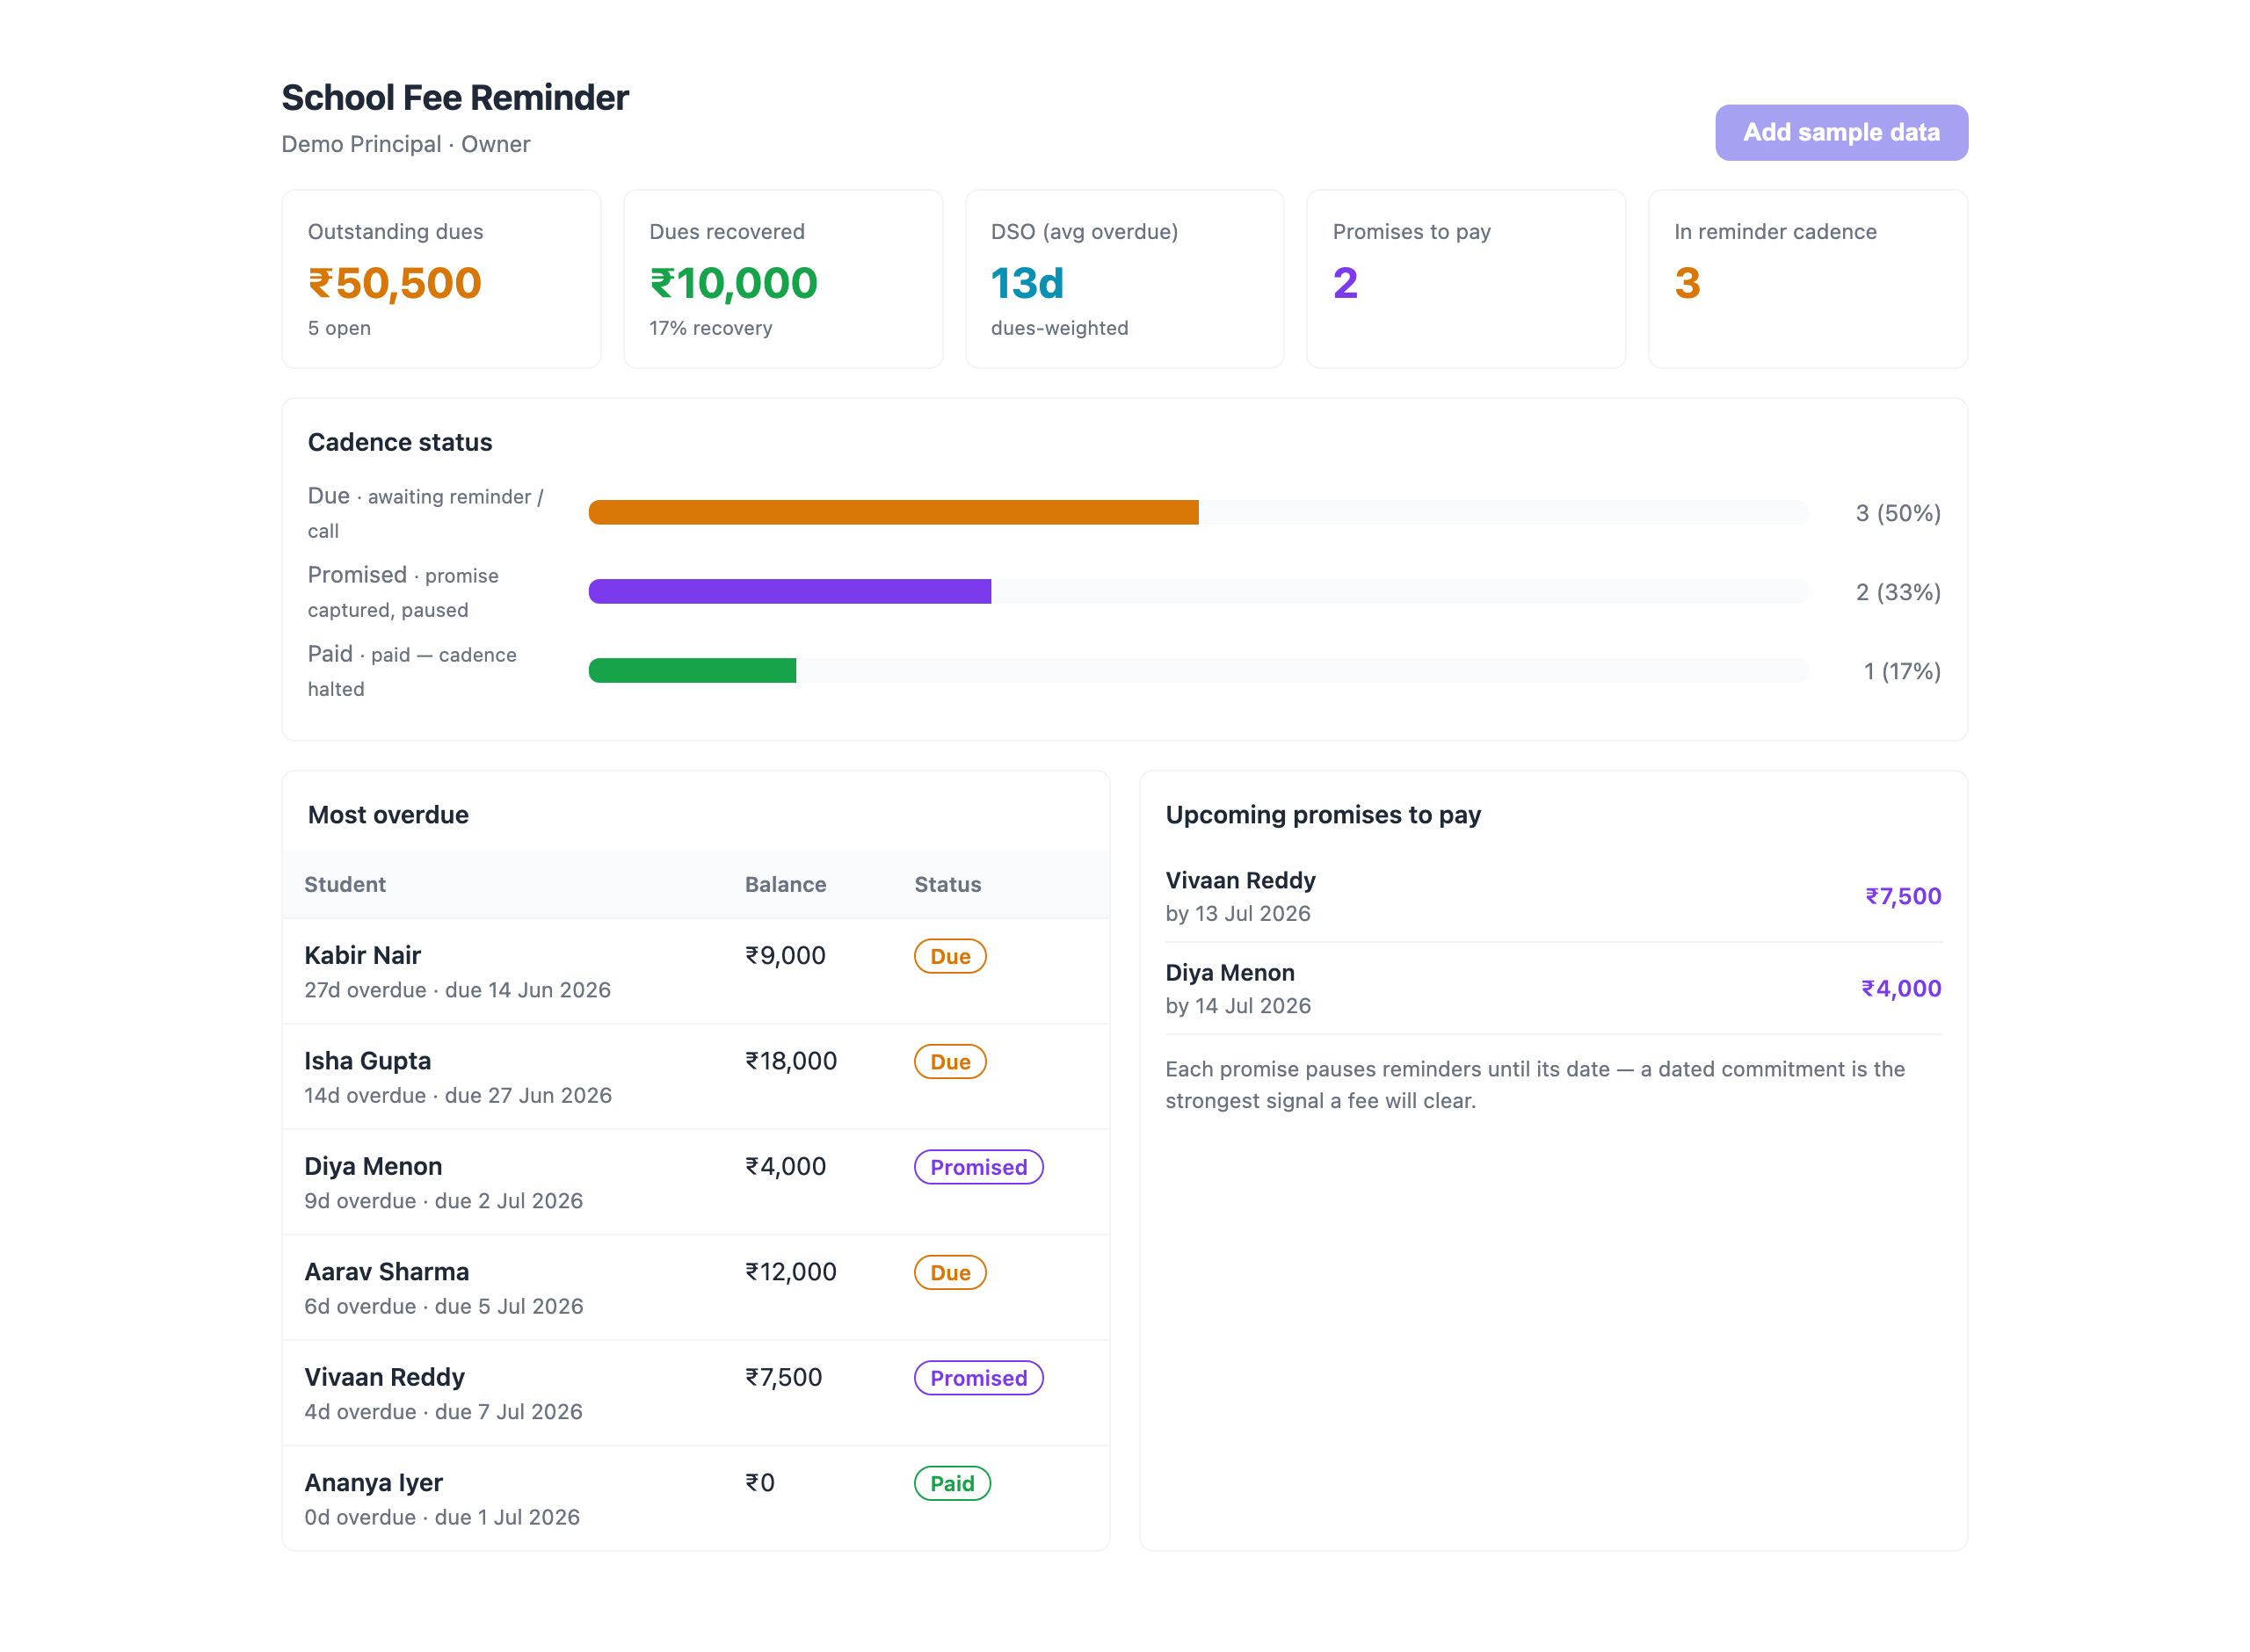Click the ₹7,500 balance in Most overdue table
Viewport: 2250px width, 1652px height.
(x=783, y=1377)
